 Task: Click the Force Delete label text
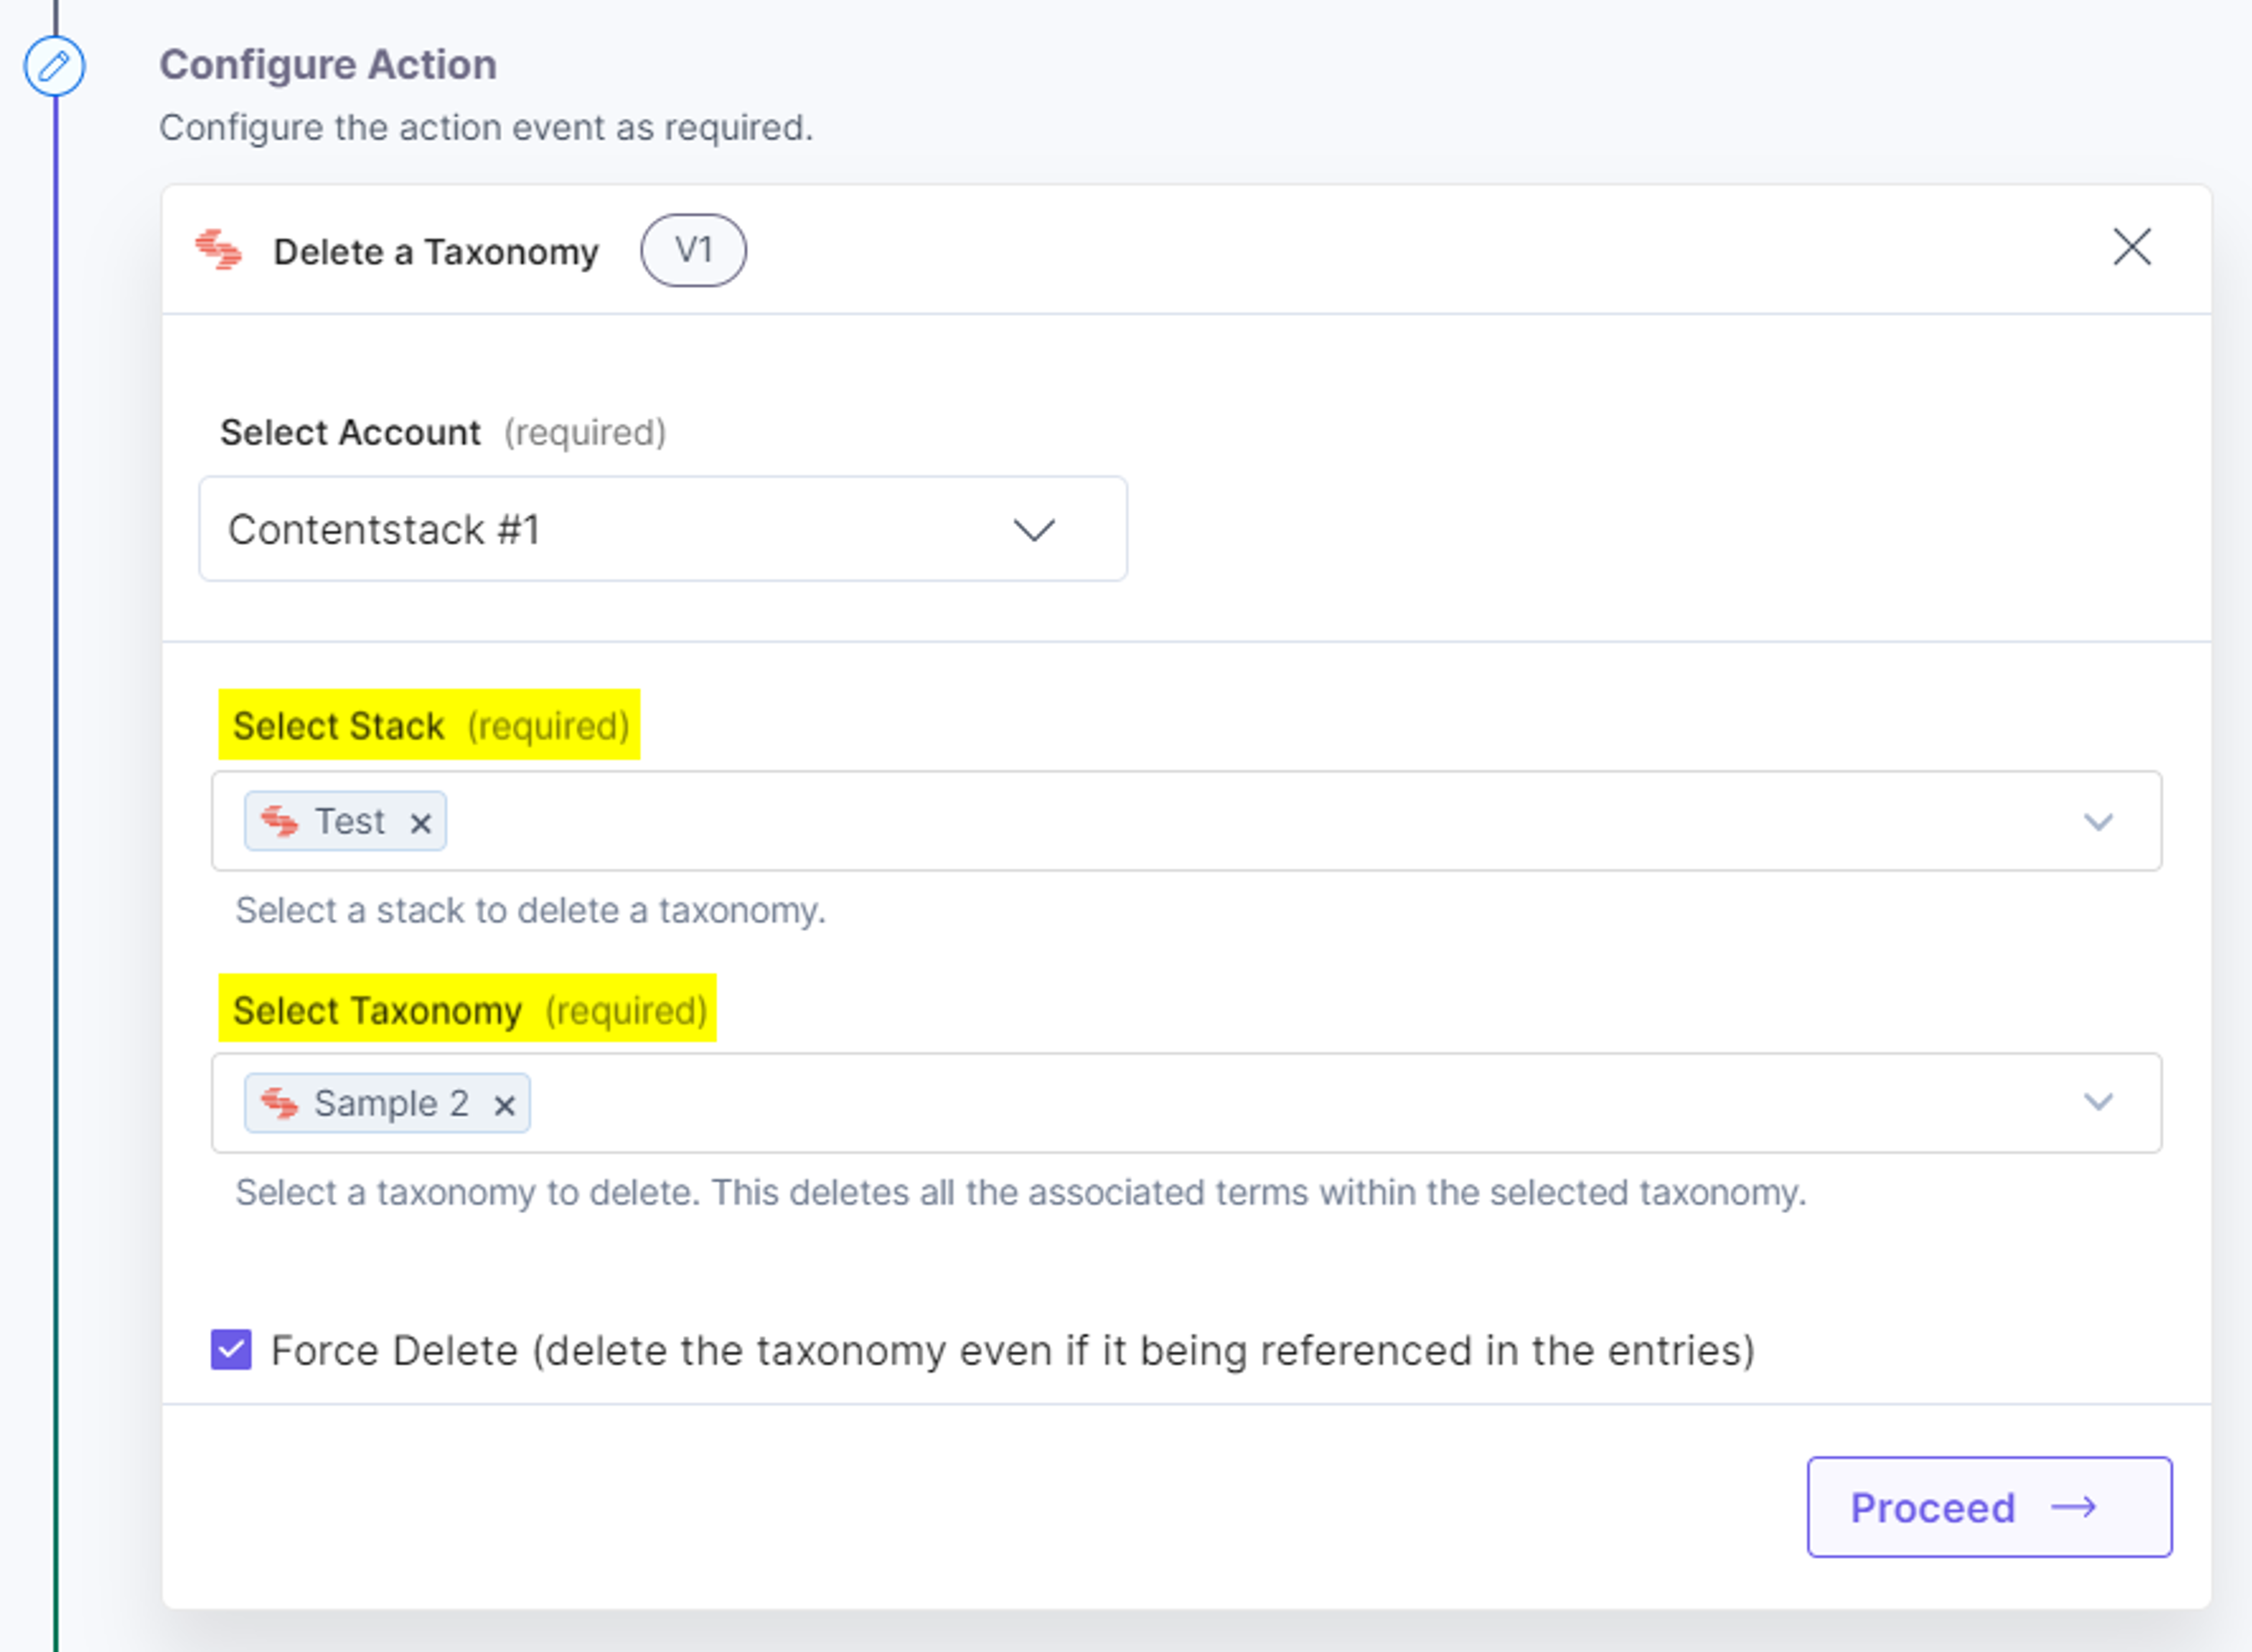pyautogui.click(x=1013, y=1351)
